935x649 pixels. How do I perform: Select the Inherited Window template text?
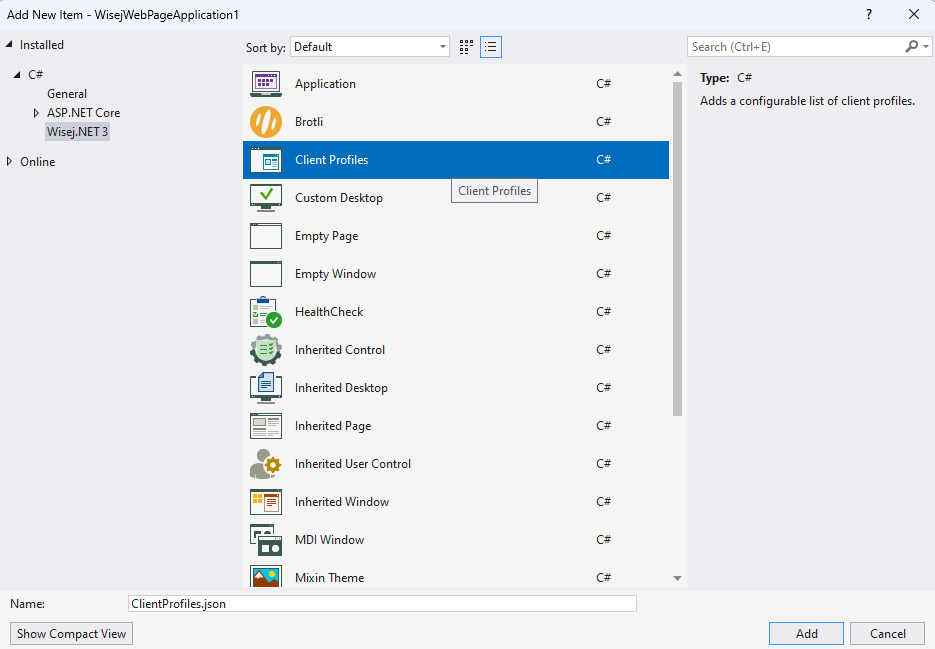342,502
